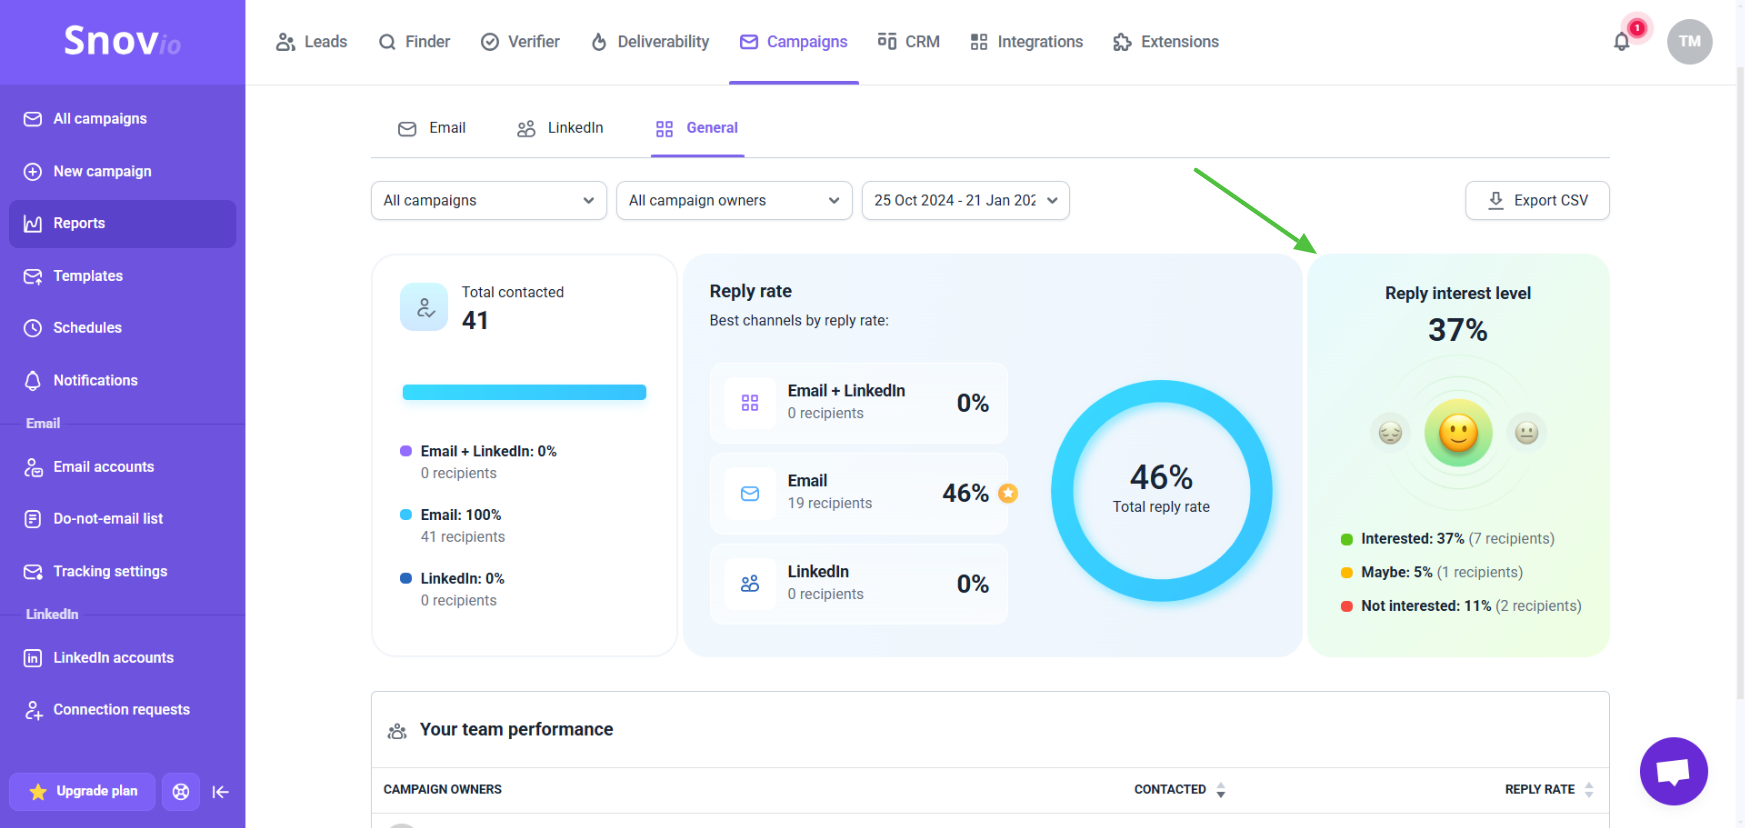The width and height of the screenshot is (1745, 828).
Task: Click the Total contacted progress bar
Action: (x=524, y=392)
